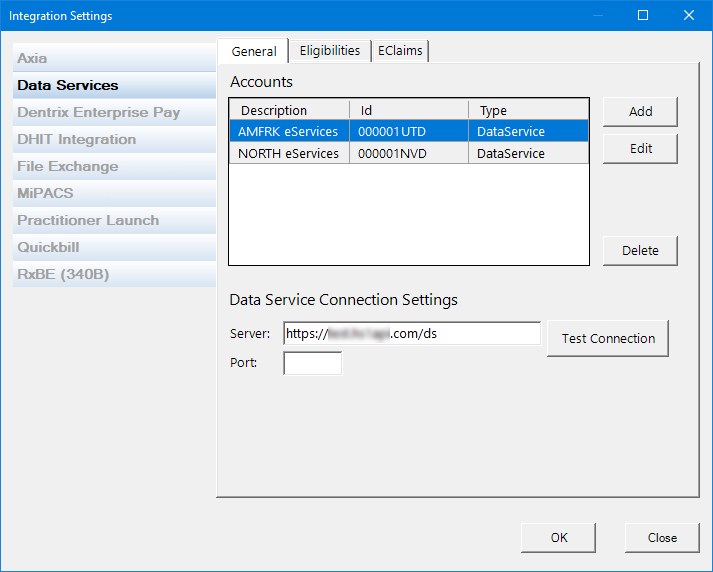
Task: Select RxBE (340B) from the list
Action: coord(63,275)
